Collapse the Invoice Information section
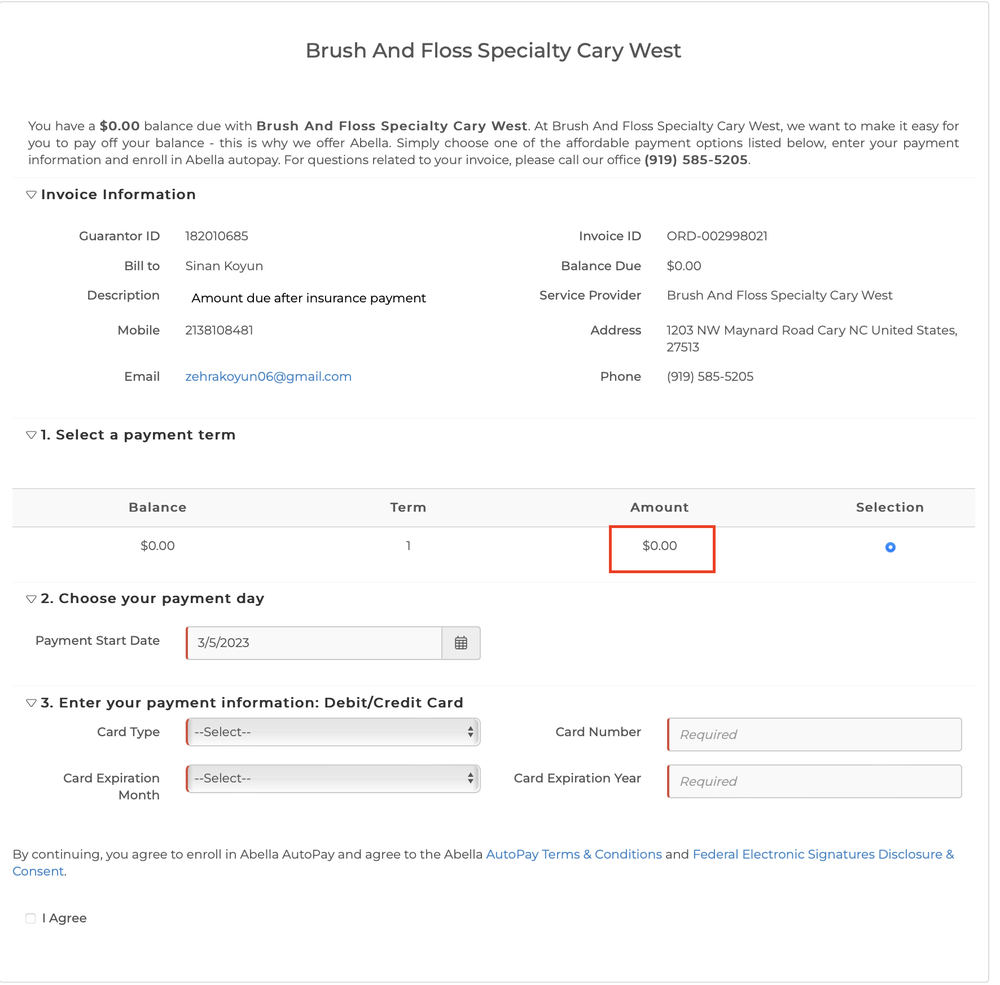 tap(31, 195)
